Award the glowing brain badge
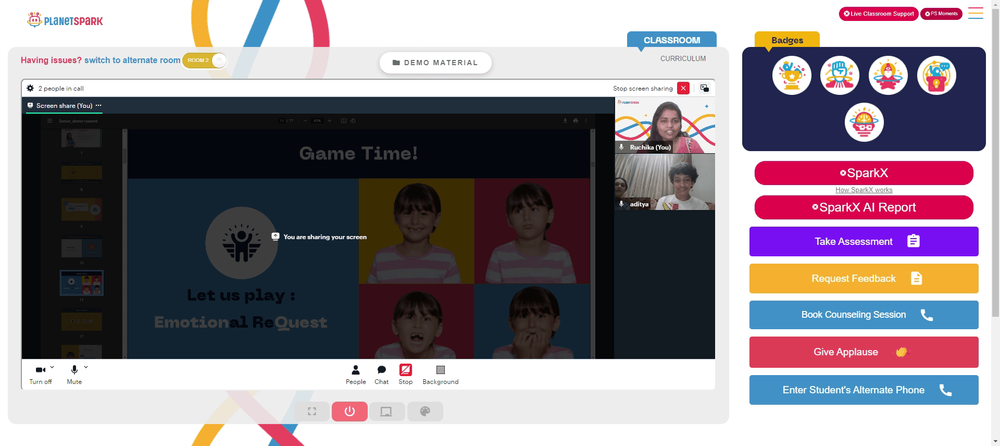1000x446 pixels. click(x=864, y=123)
